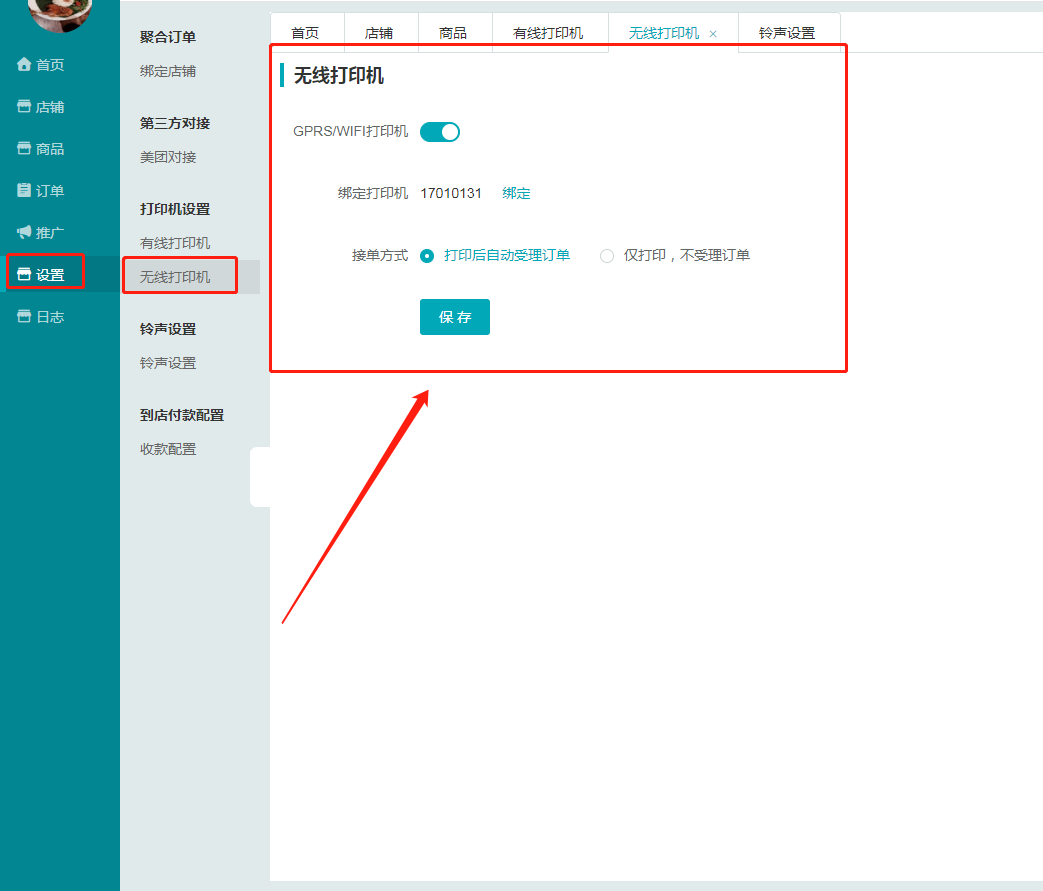Switch to the 无线打印机 tab
This screenshot has height=891, width=1043.
click(x=664, y=33)
